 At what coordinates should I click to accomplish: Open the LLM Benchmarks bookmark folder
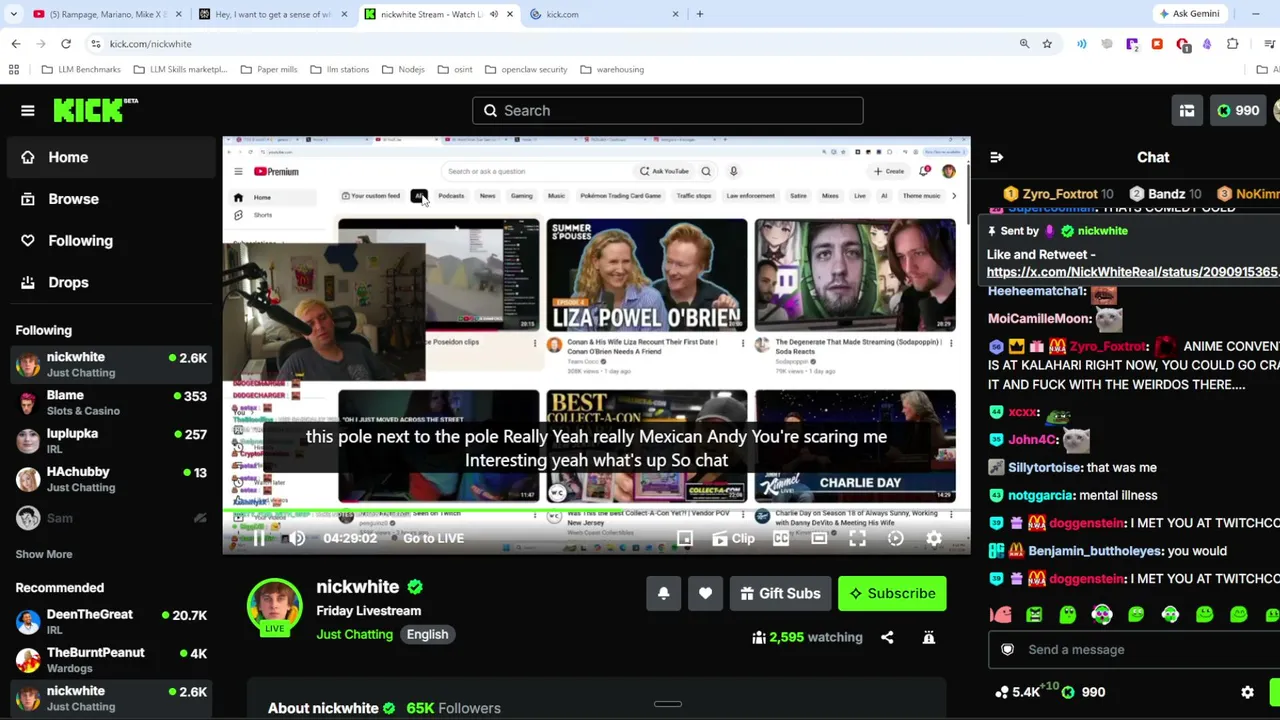(x=83, y=70)
